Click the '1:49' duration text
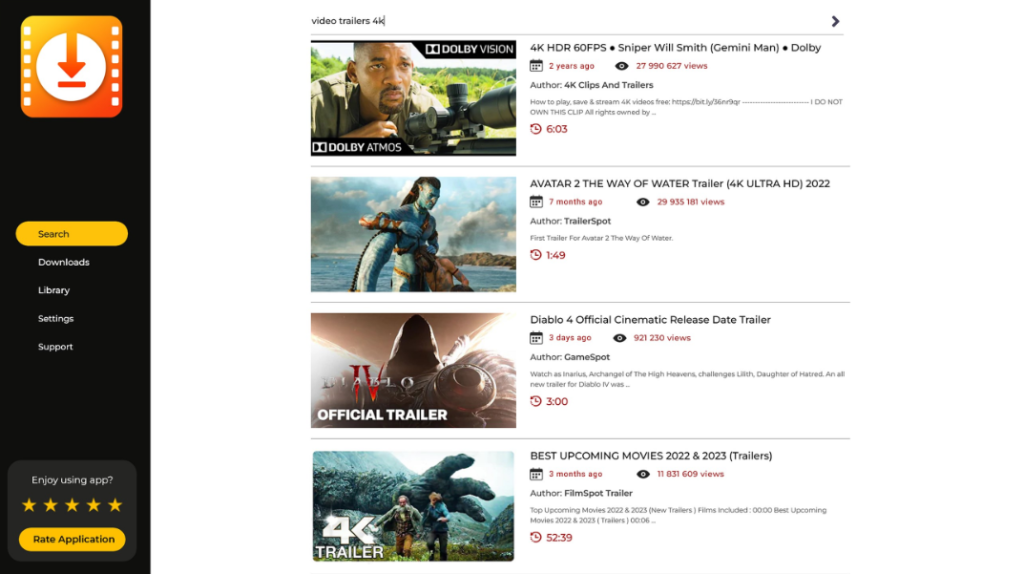Image resolution: width=1024 pixels, height=574 pixels. click(x=556, y=255)
